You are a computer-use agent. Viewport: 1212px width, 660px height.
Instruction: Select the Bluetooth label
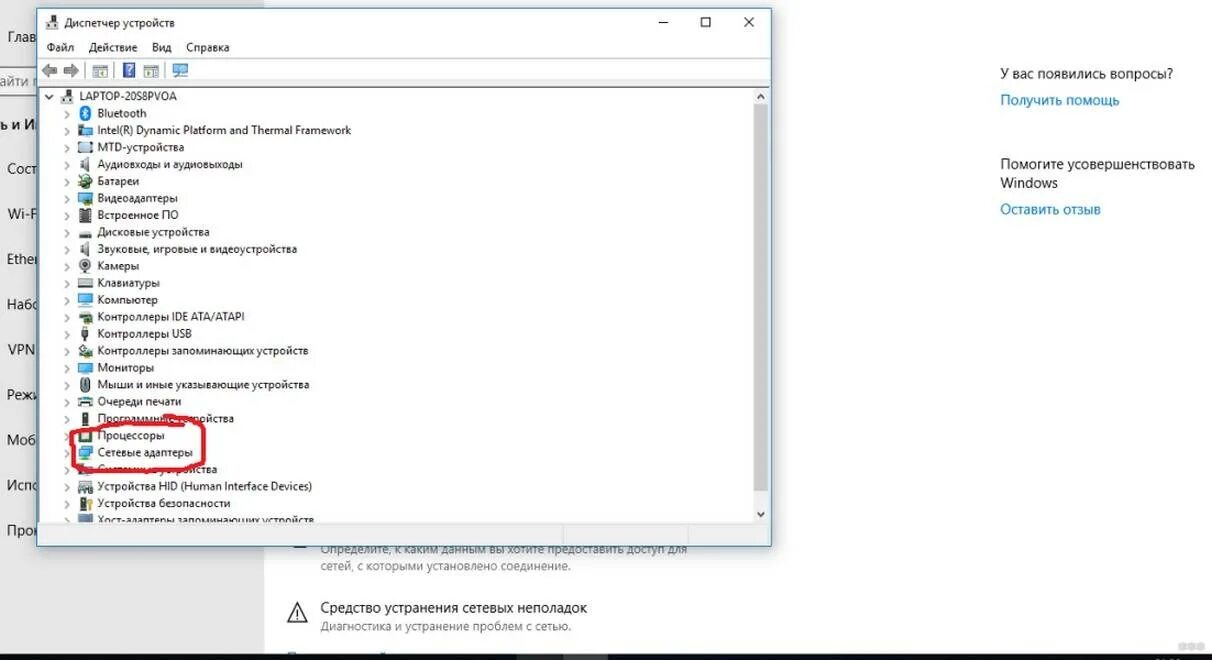click(x=122, y=113)
